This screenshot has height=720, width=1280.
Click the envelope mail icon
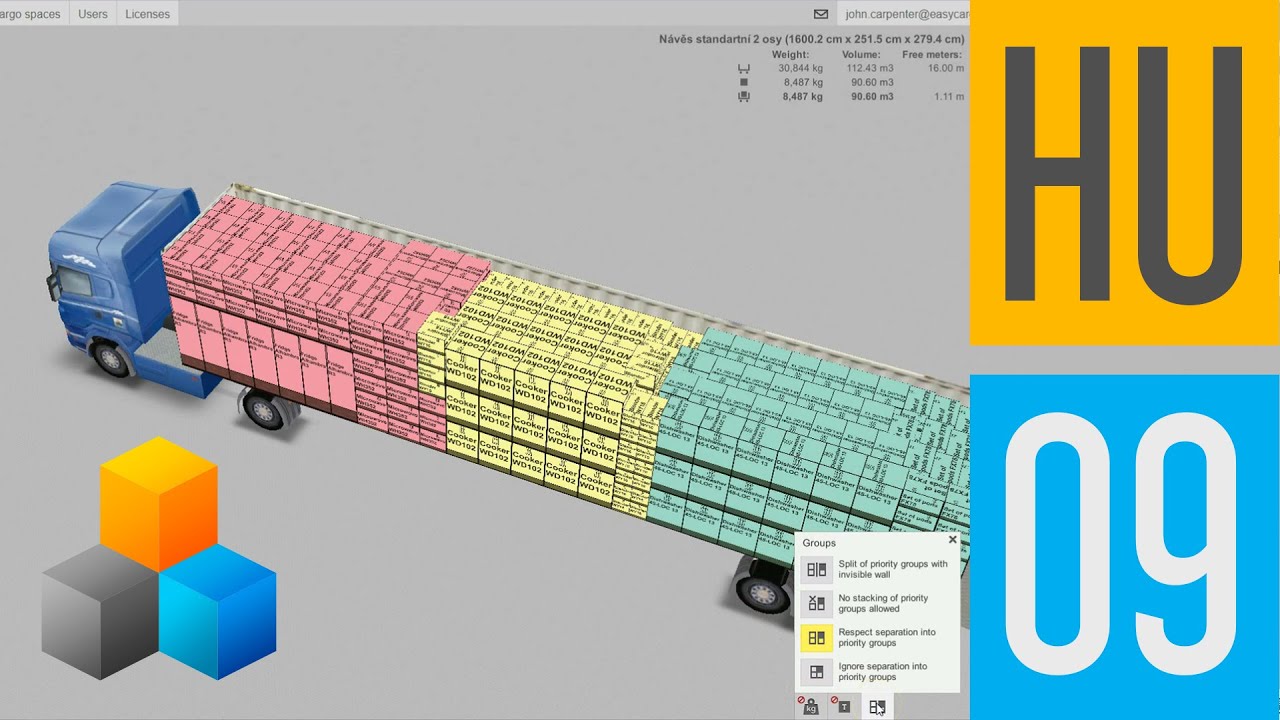pyautogui.click(x=821, y=14)
